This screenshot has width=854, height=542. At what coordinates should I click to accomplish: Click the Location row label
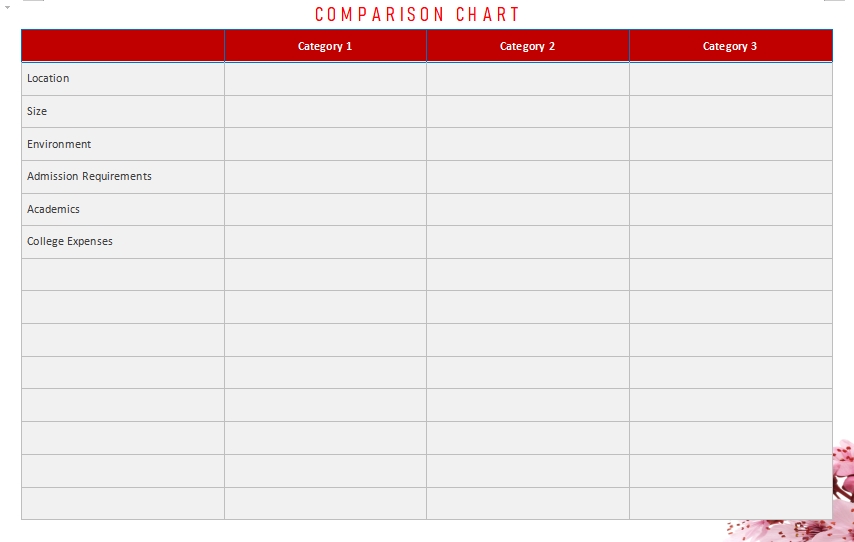coord(48,78)
